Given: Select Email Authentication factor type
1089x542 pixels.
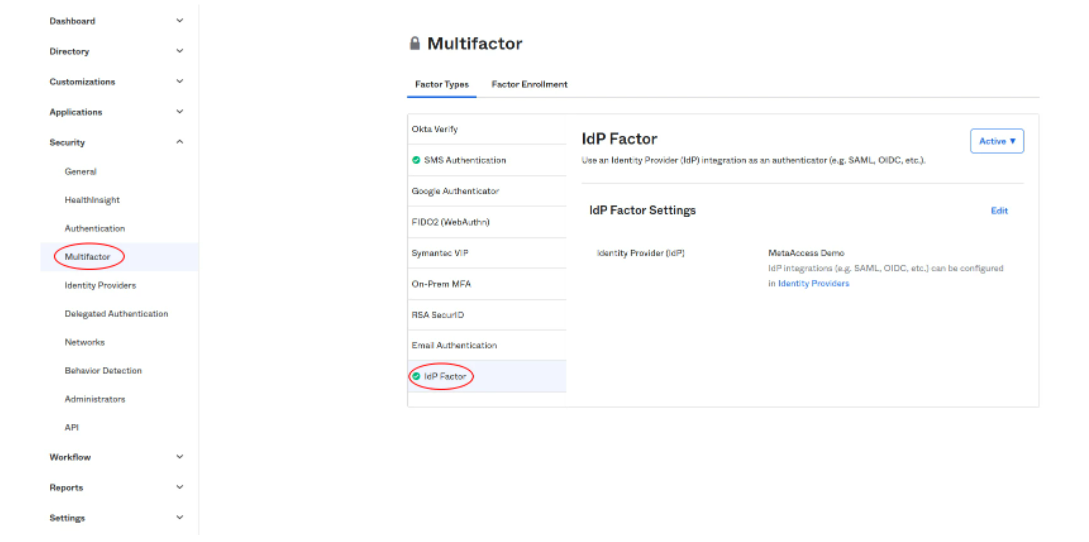Looking at the screenshot, I should point(487,345).
